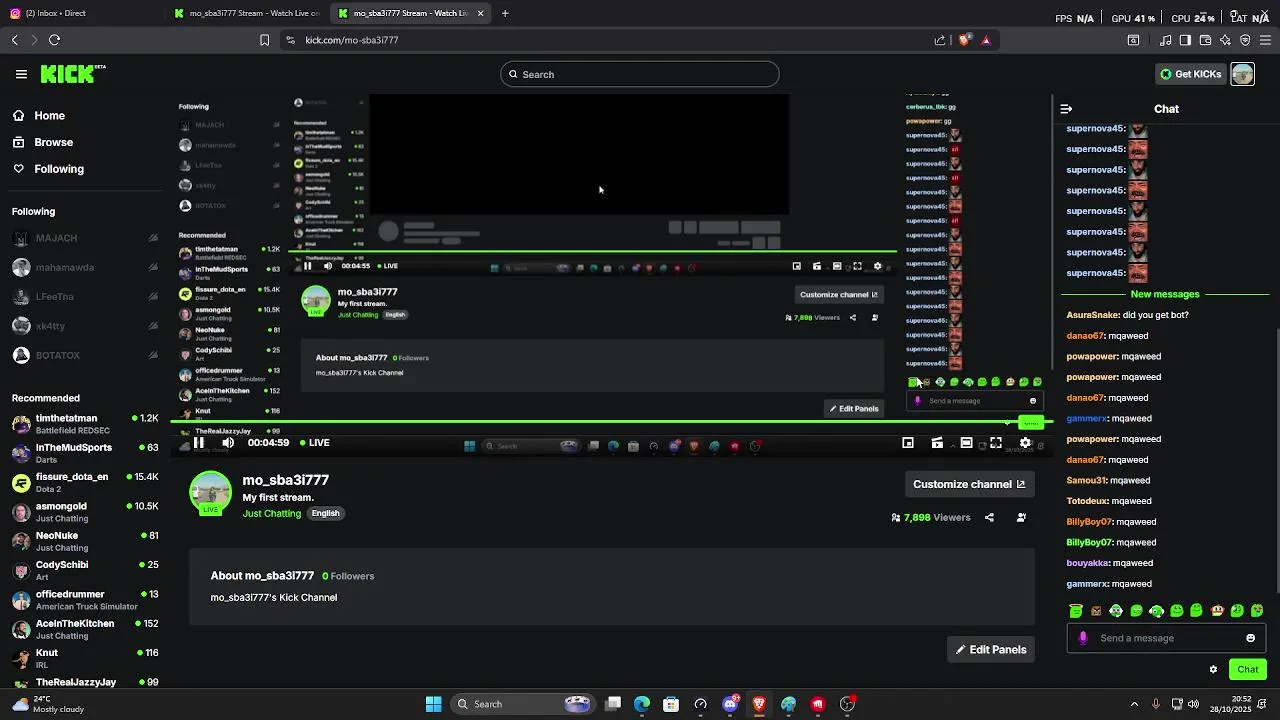This screenshot has height=720, width=1280.
Task: Enter fullscreen mode in player
Action: [996, 443]
